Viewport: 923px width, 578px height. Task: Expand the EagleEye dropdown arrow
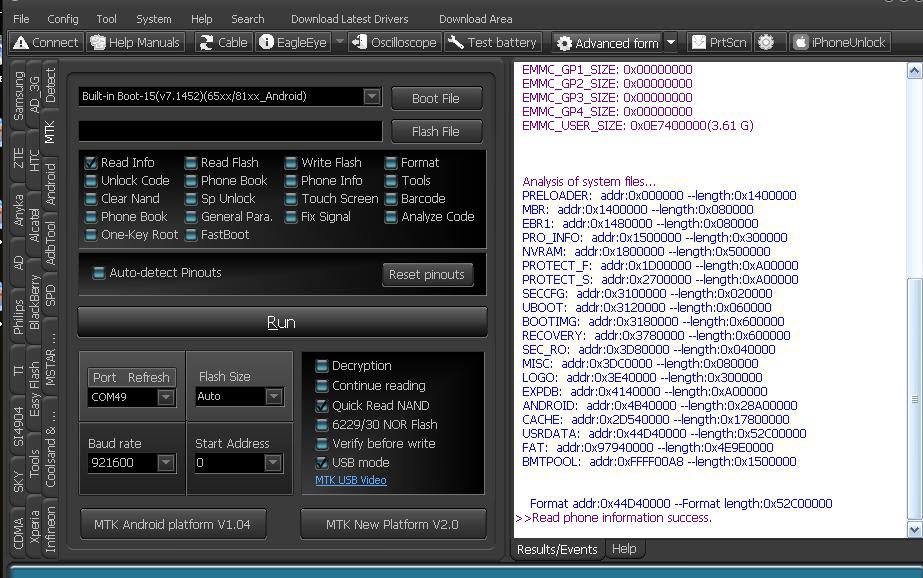pos(340,42)
